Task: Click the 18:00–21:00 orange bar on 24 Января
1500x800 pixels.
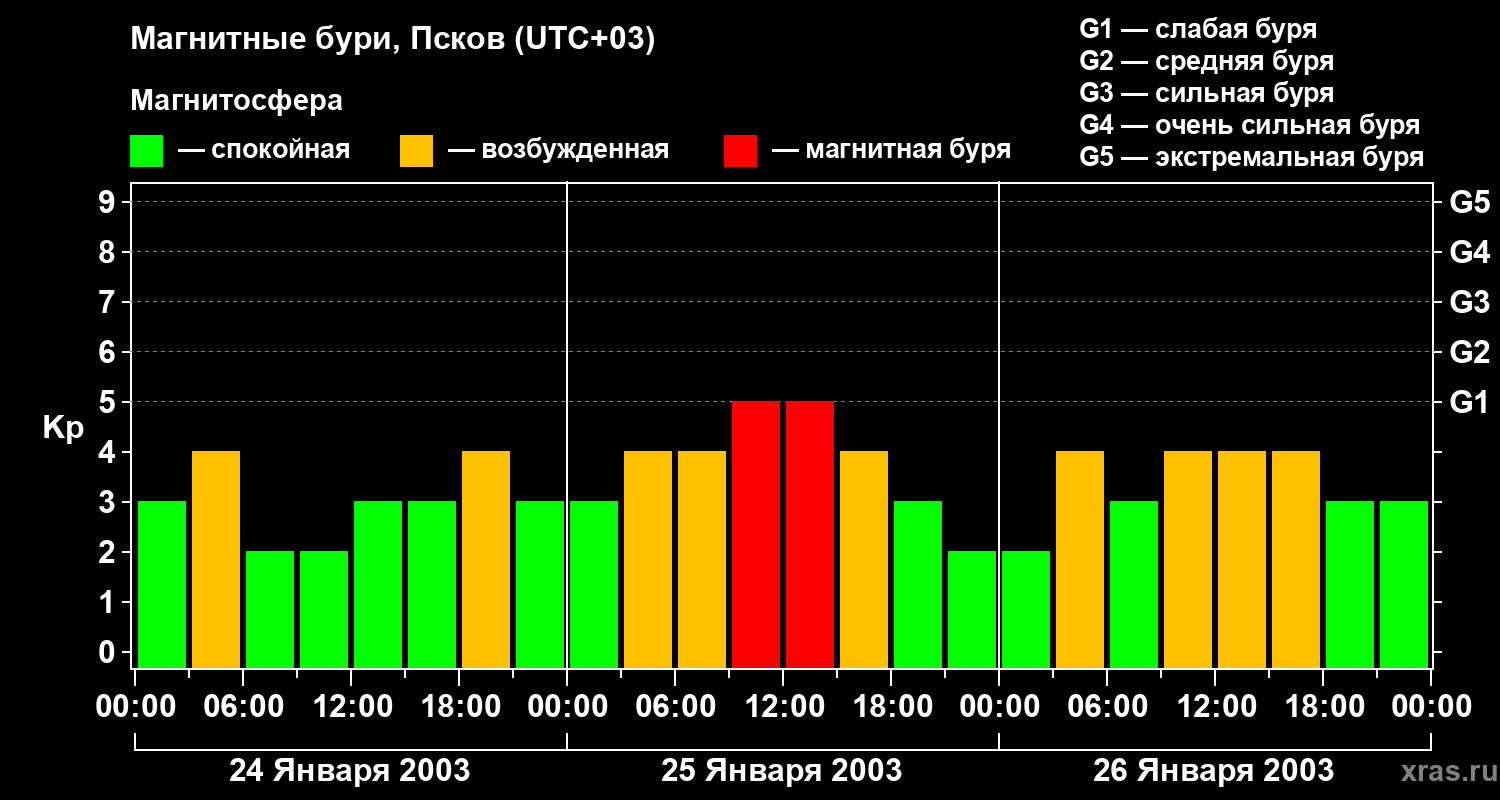Action: click(x=486, y=559)
